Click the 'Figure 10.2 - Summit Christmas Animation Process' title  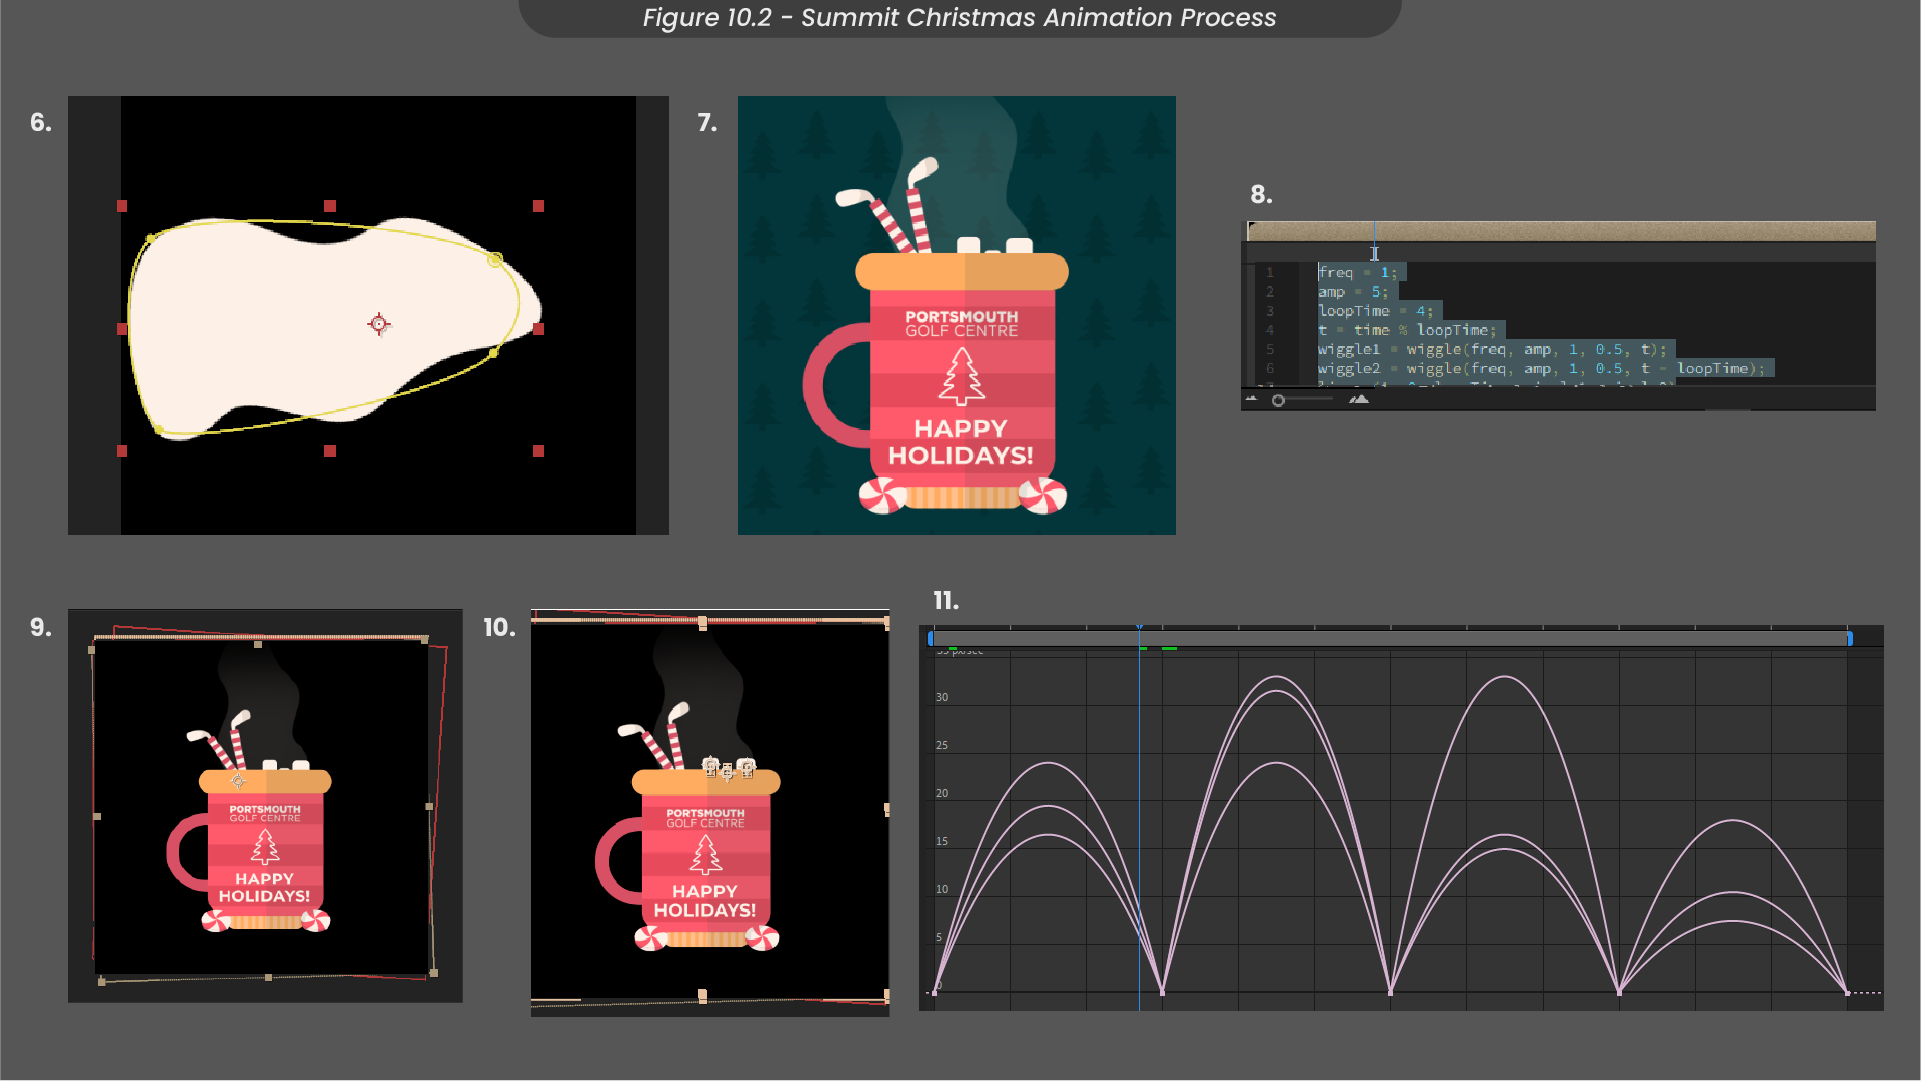959,17
